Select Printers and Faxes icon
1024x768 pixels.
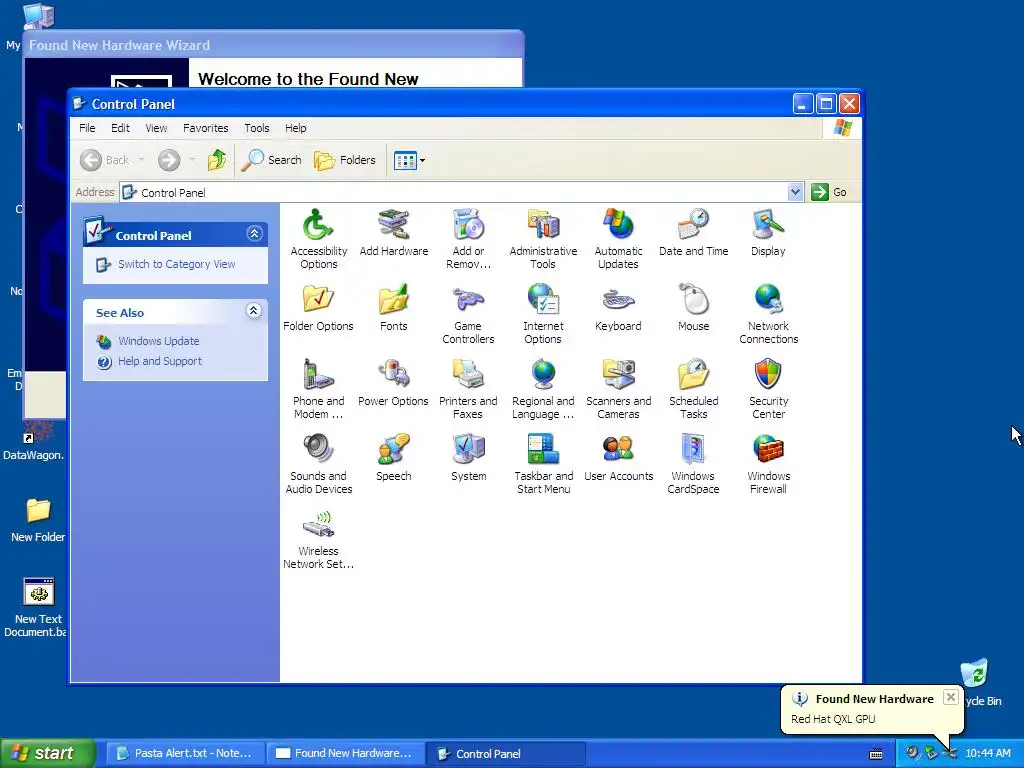468,389
